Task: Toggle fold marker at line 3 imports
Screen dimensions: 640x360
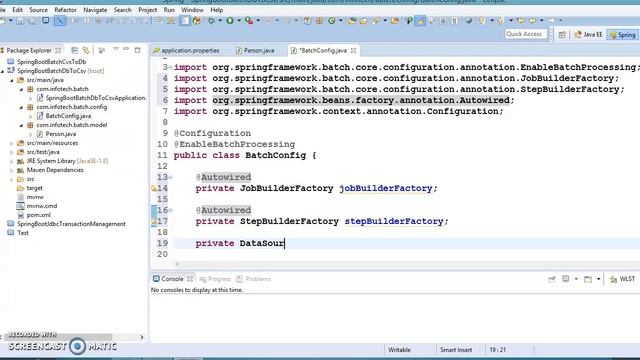Action: tap(170, 67)
